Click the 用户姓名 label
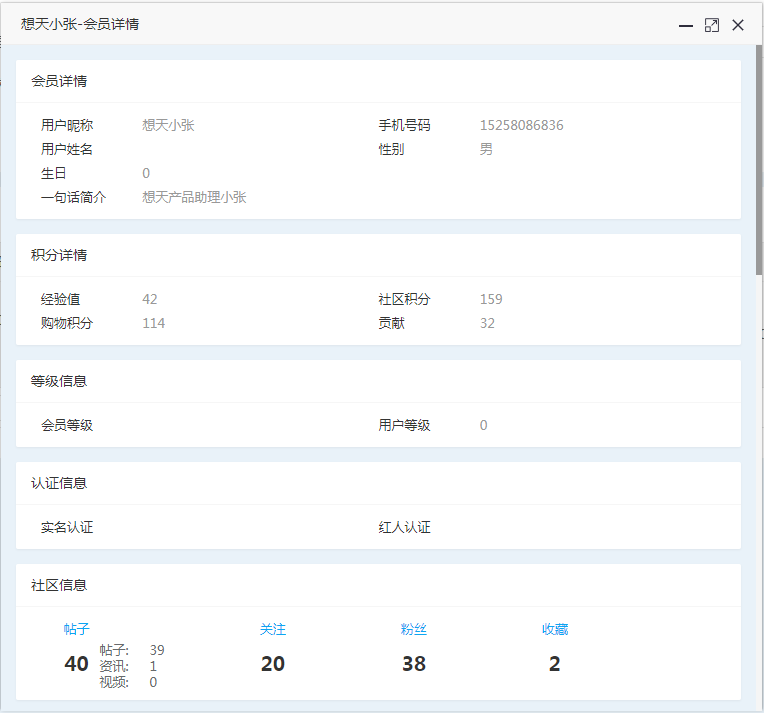This screenshot has height=713, width=764. [x=67, y=149]
